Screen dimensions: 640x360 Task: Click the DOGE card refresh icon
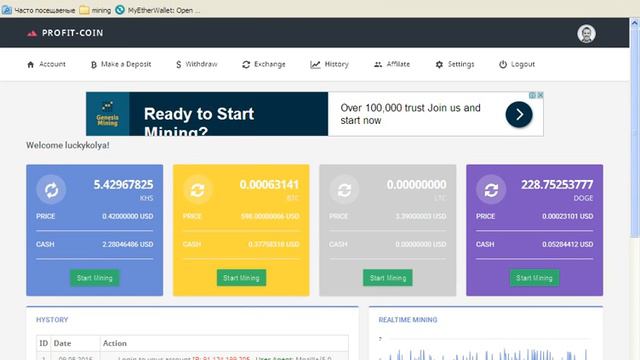coord(491,190)
